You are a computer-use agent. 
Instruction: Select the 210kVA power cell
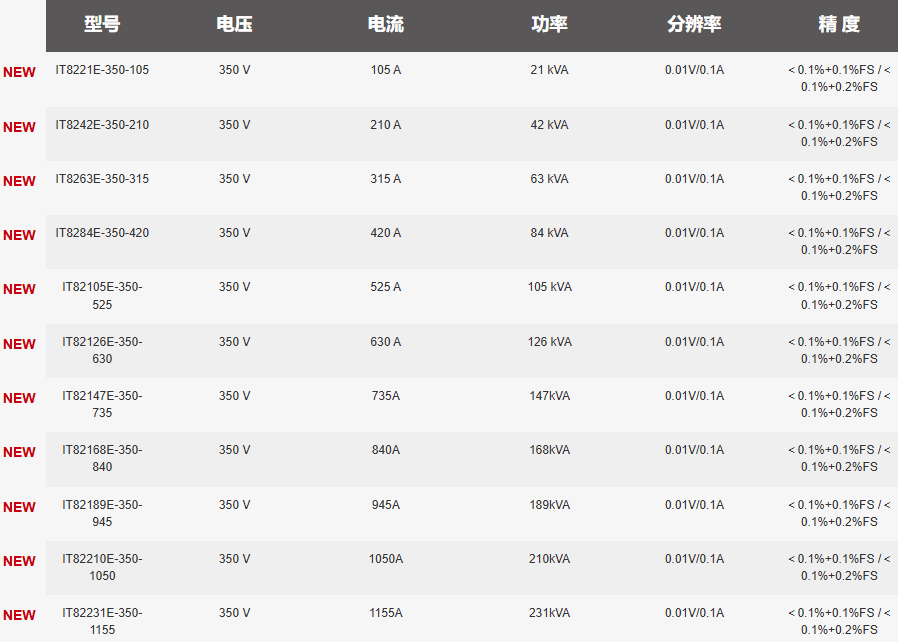tap(549, 558)
